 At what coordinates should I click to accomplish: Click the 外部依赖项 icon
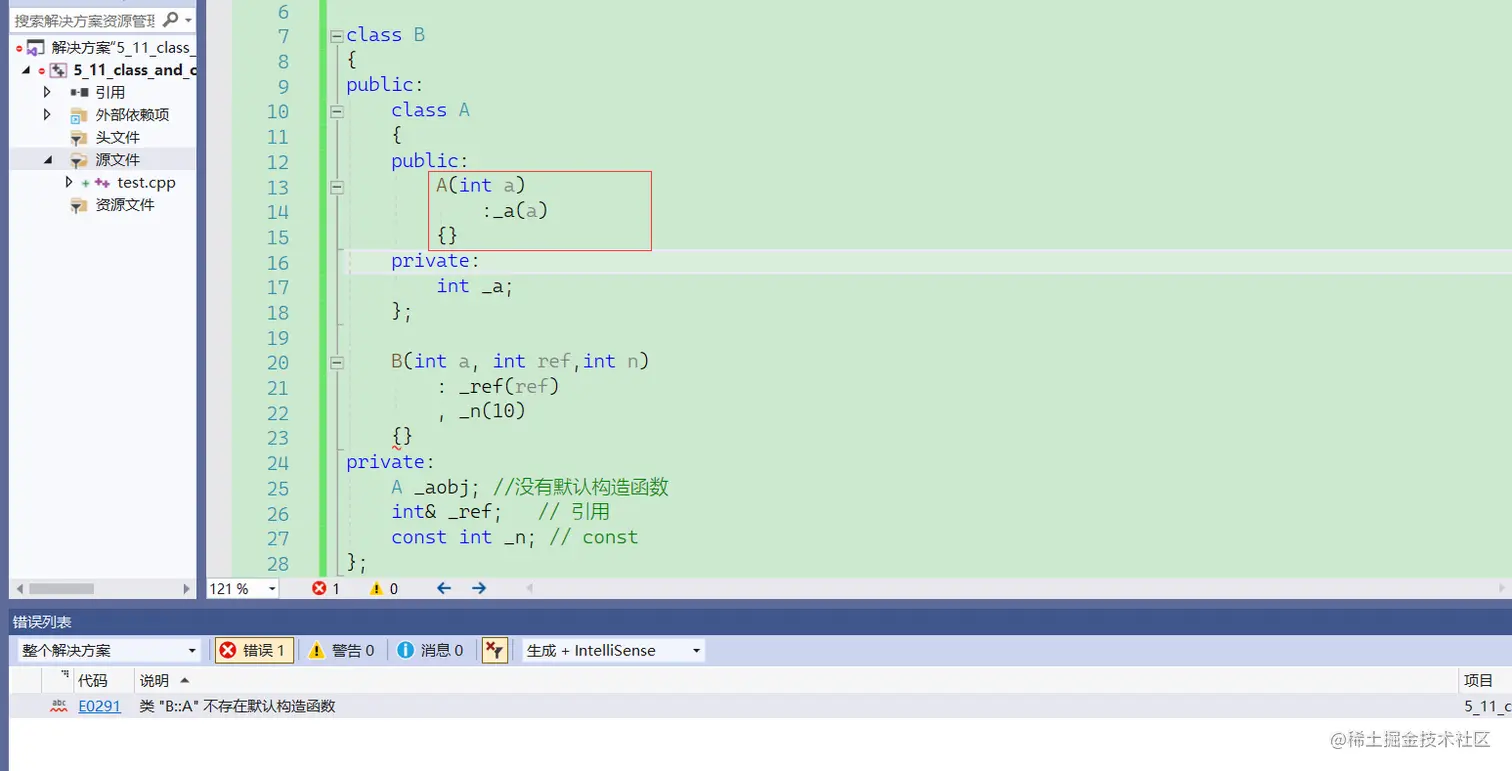coord(79,115)
